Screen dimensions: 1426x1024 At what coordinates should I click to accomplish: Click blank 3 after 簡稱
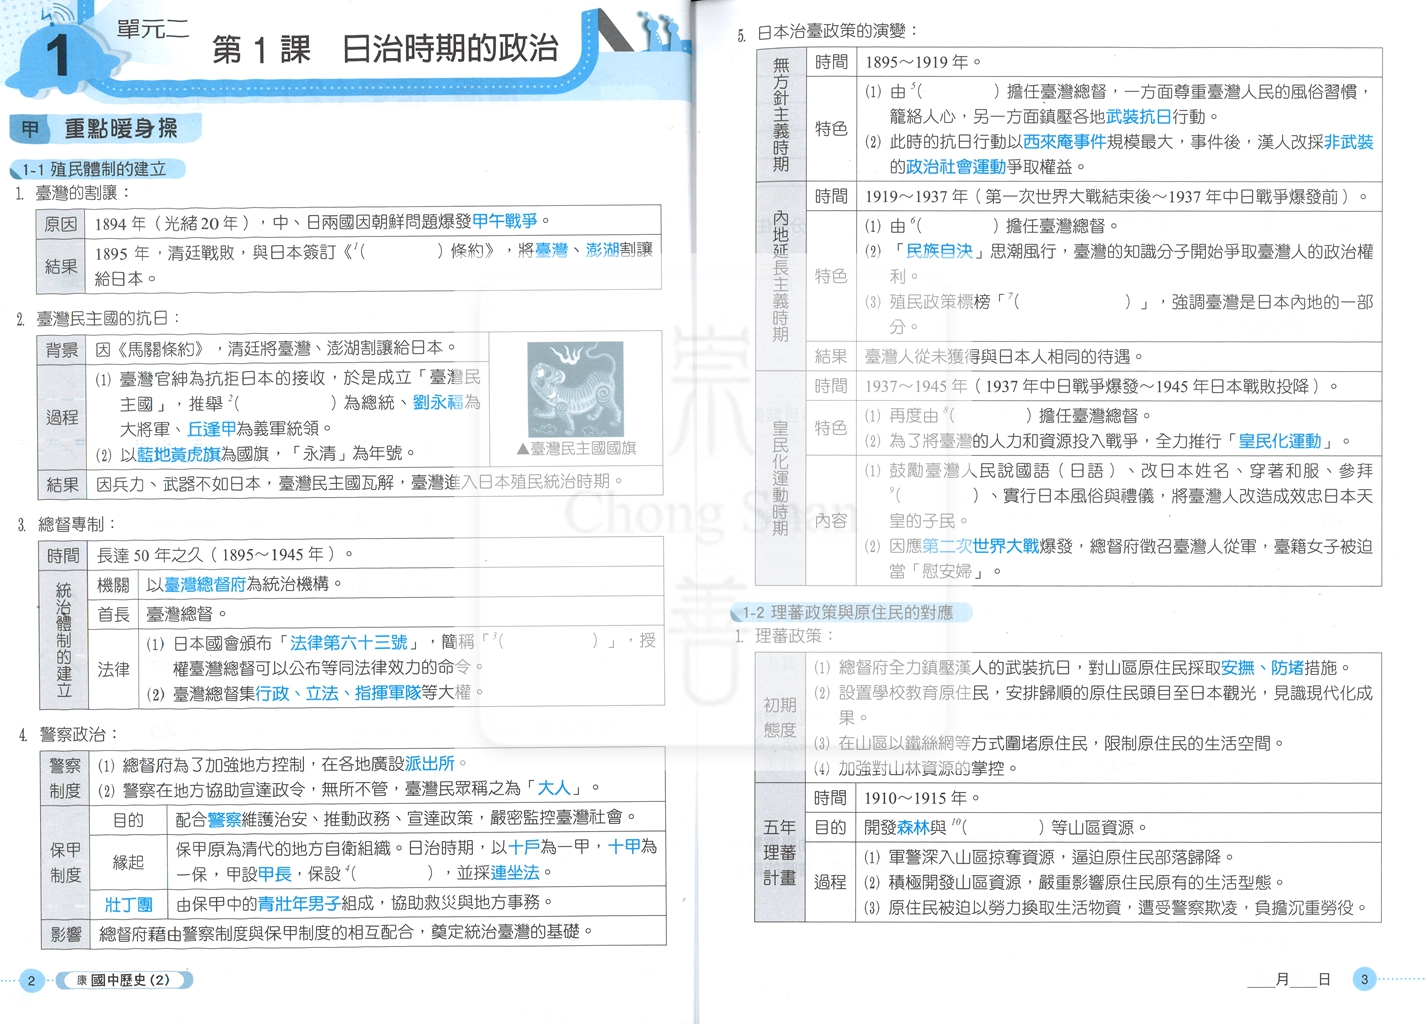click(549, 641)
